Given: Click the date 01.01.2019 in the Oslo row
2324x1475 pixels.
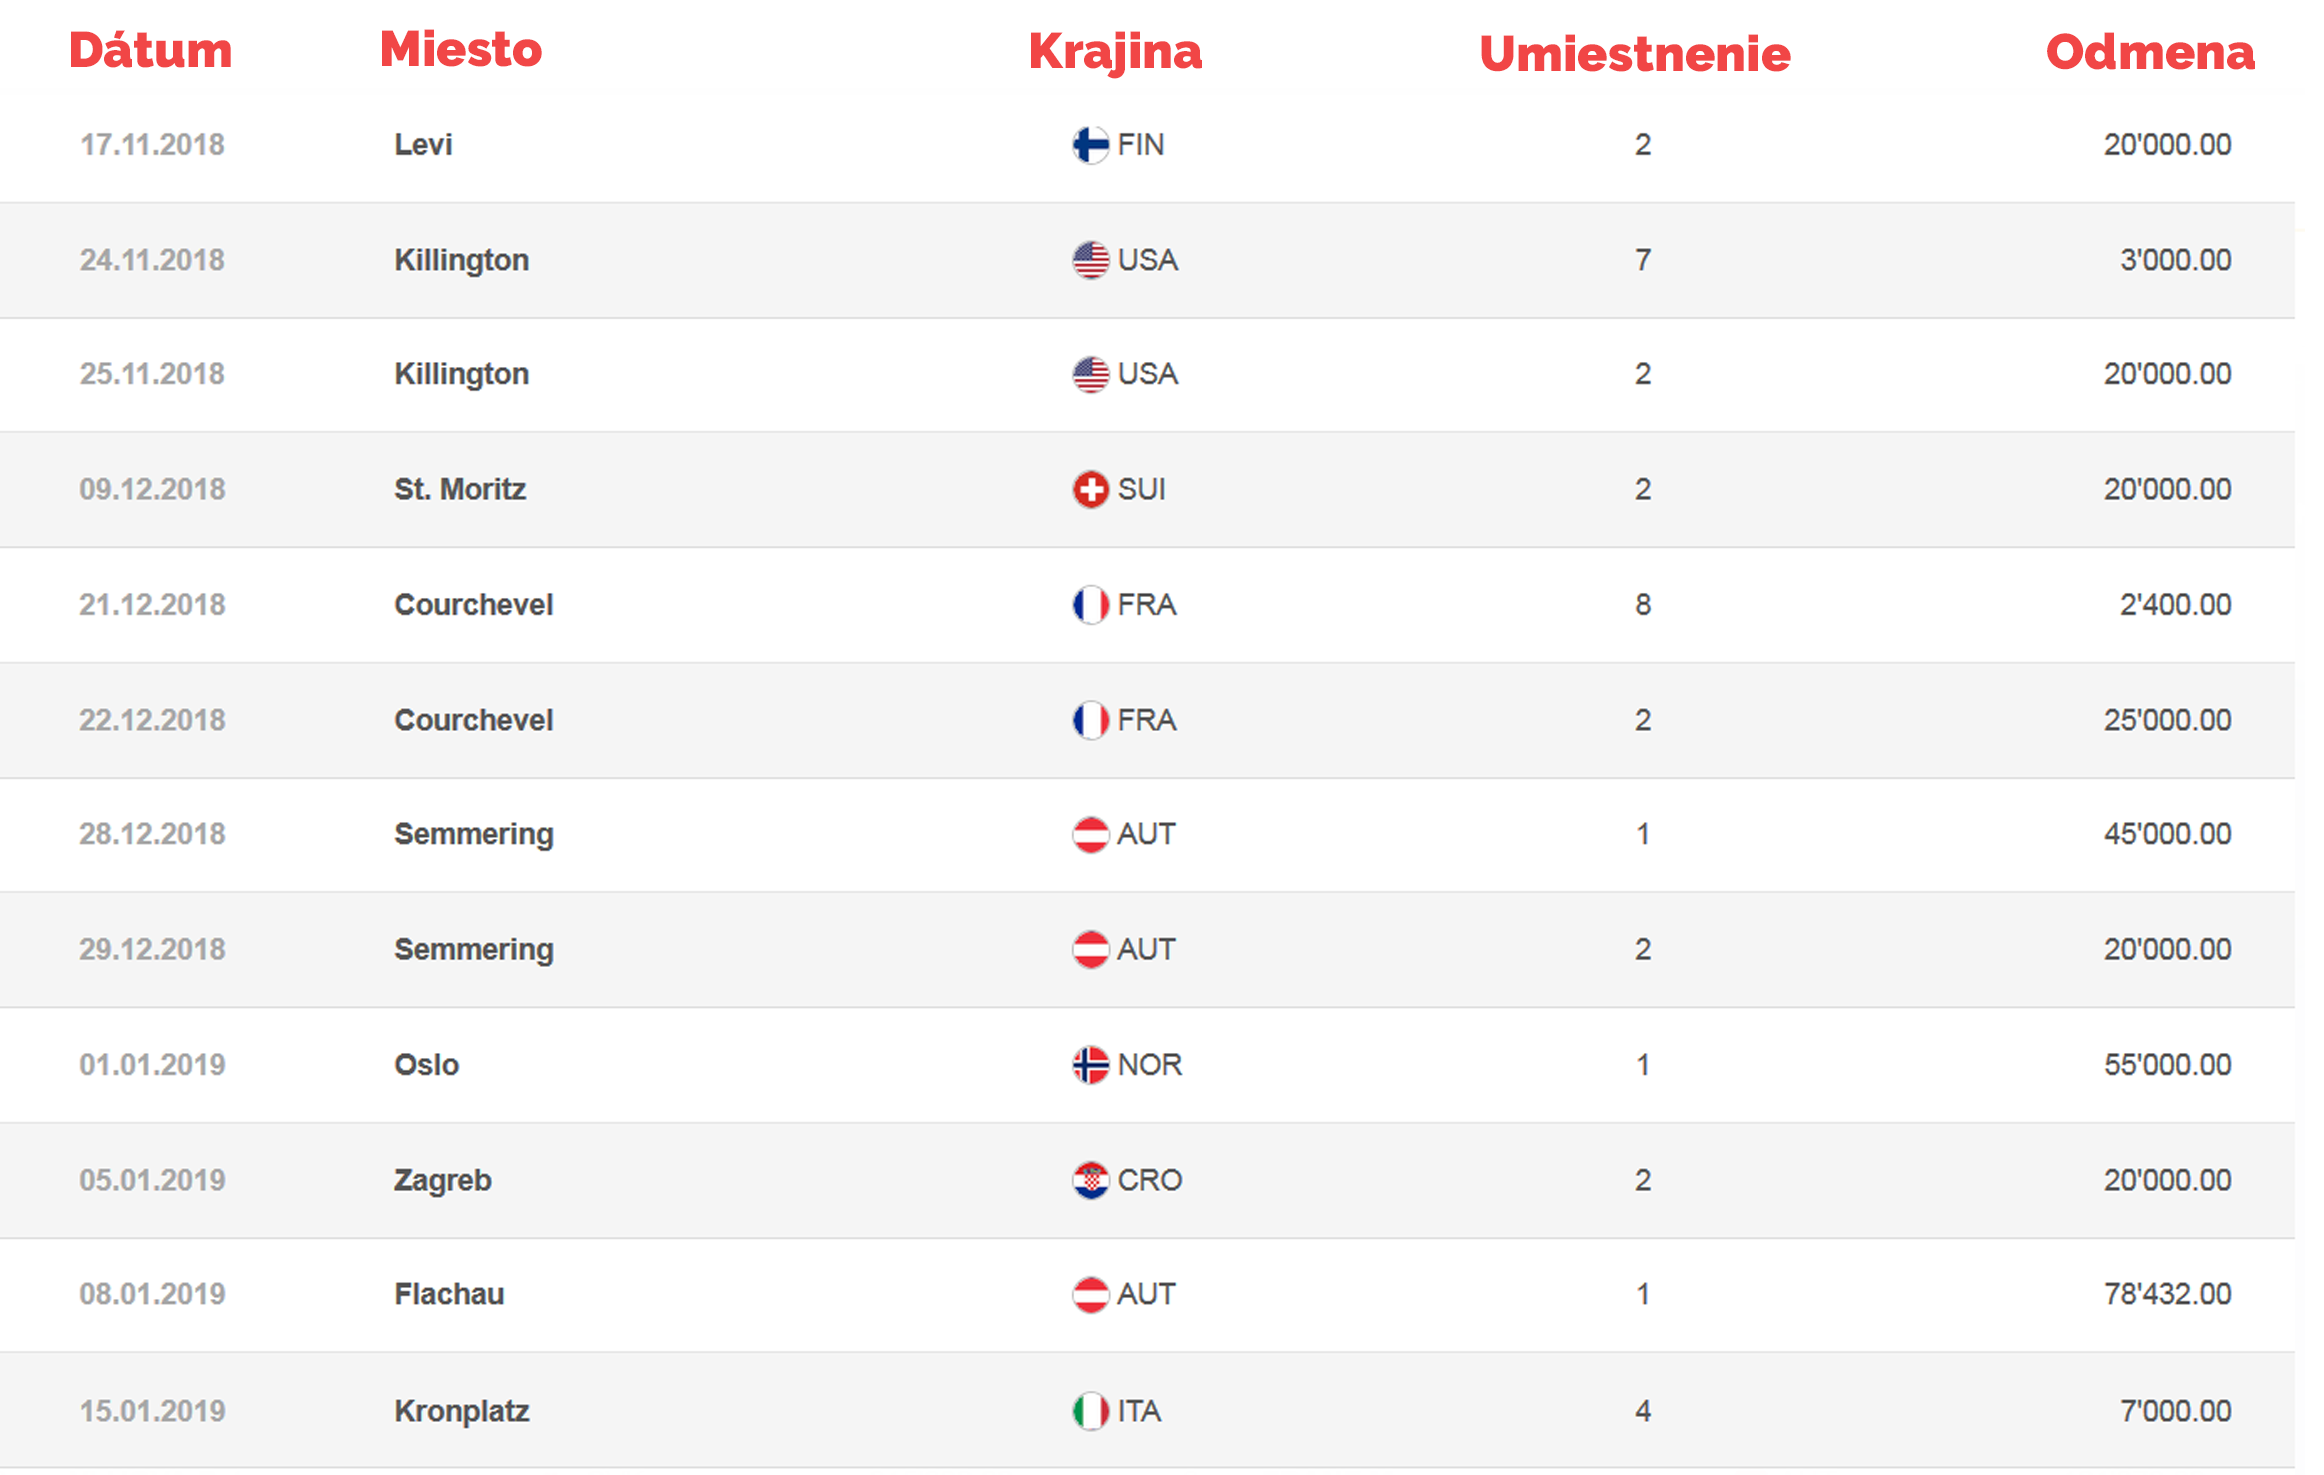Looking at the screenshot, I should click(152, 1065).
